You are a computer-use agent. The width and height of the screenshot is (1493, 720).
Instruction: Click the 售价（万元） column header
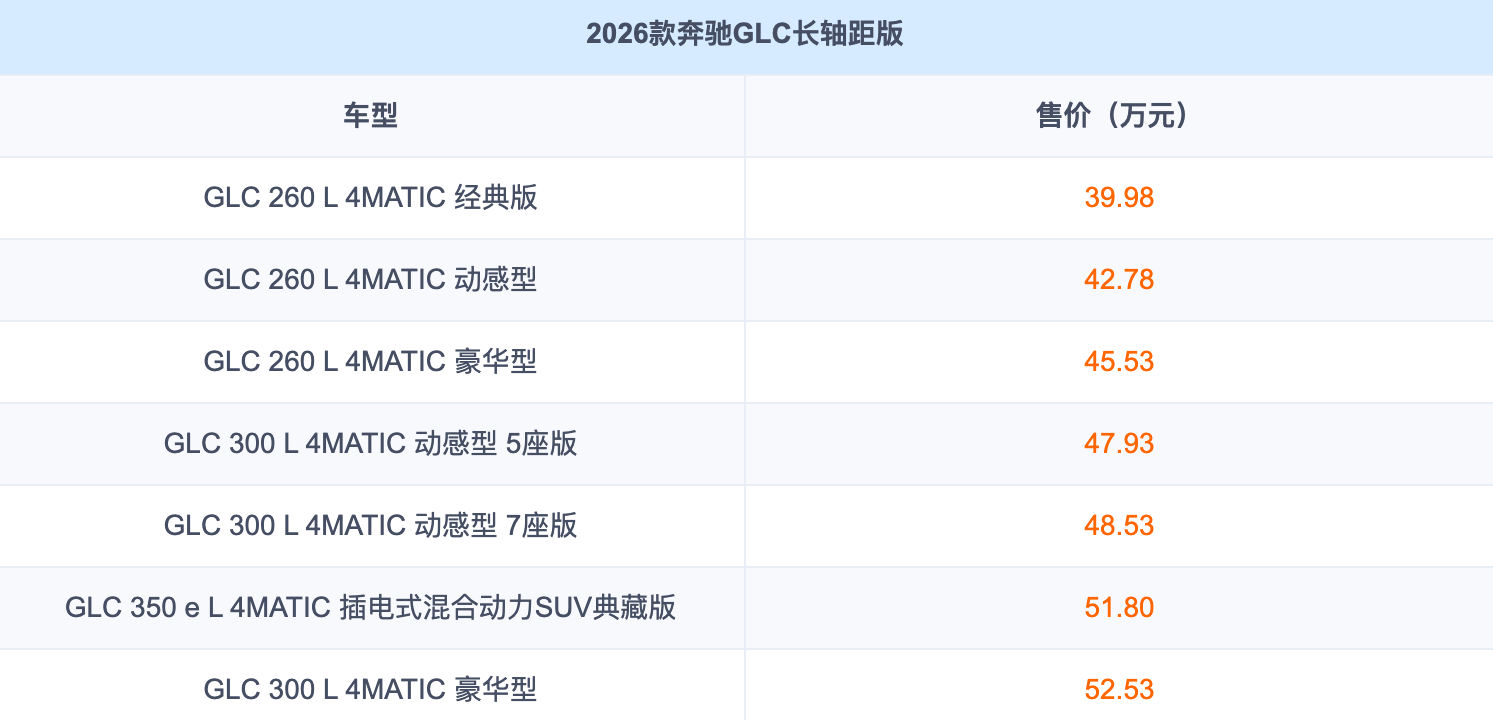[x=1118, y=116]
